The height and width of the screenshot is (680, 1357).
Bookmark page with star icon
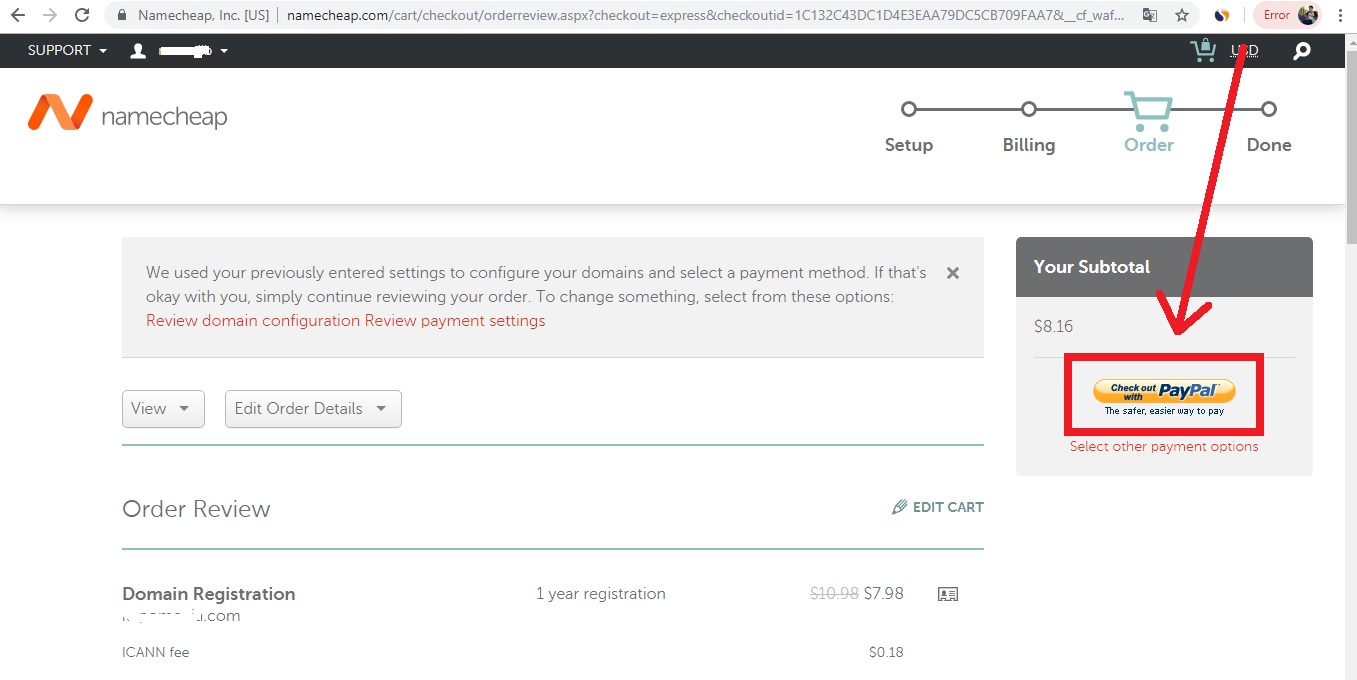[1182, 15]
